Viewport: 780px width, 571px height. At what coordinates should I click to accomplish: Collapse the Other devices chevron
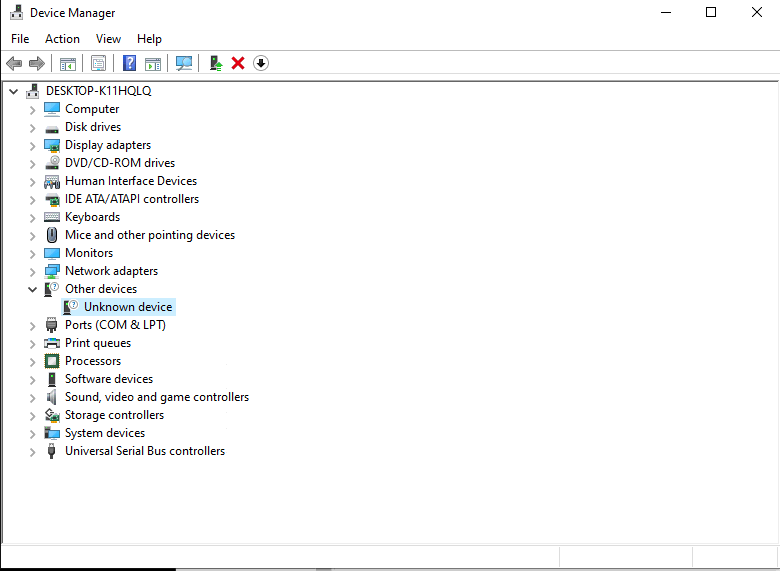(32, 289)
